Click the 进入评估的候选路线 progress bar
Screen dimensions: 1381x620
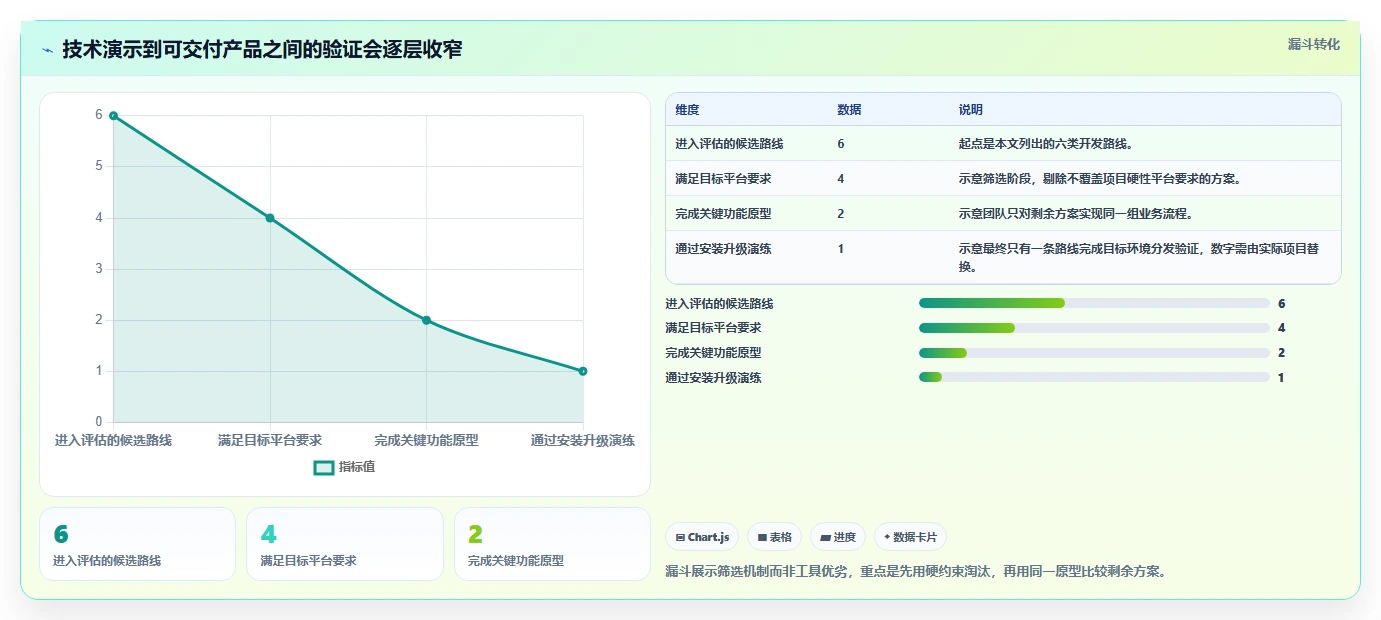[1094, 303]
